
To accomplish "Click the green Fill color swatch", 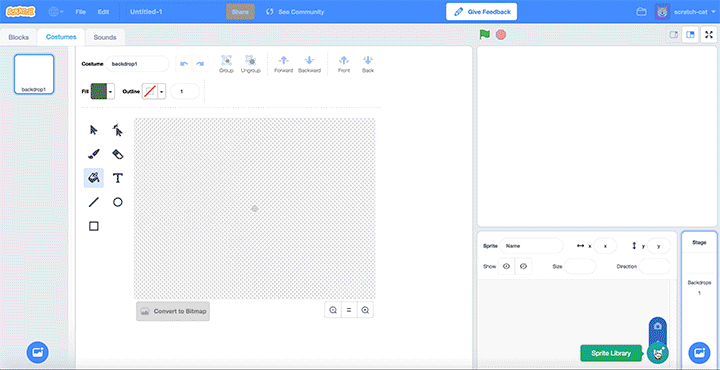I will coord(99,91).
